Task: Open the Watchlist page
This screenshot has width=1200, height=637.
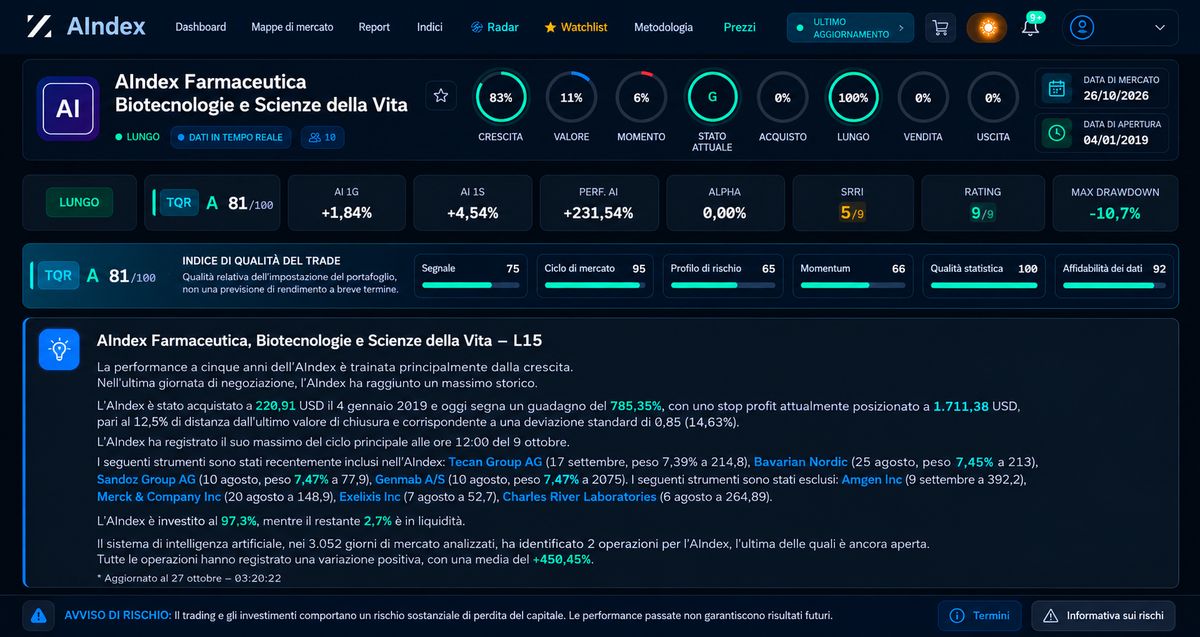Action: click(x=576, y=27)
